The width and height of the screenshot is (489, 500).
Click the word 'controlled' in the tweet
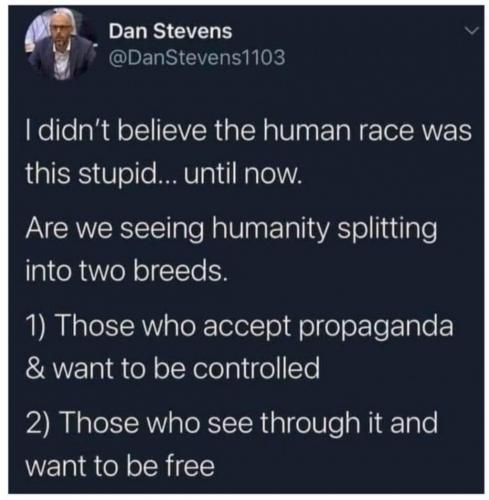coord(257,368)
